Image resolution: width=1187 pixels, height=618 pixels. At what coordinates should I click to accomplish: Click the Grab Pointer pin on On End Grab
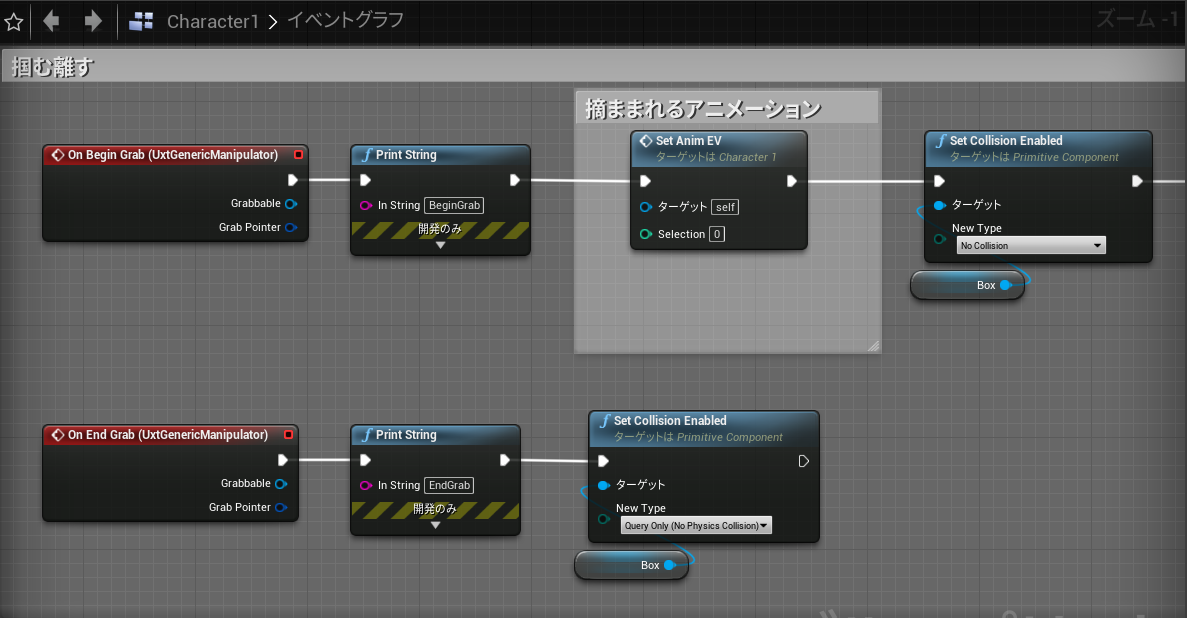281,507
